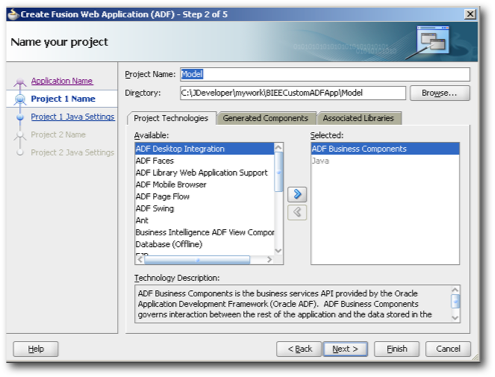Click Available list horizontal scroll right arrow
Image resolution: width=495 pixels, height=377 pixels.
pos(269,260)
